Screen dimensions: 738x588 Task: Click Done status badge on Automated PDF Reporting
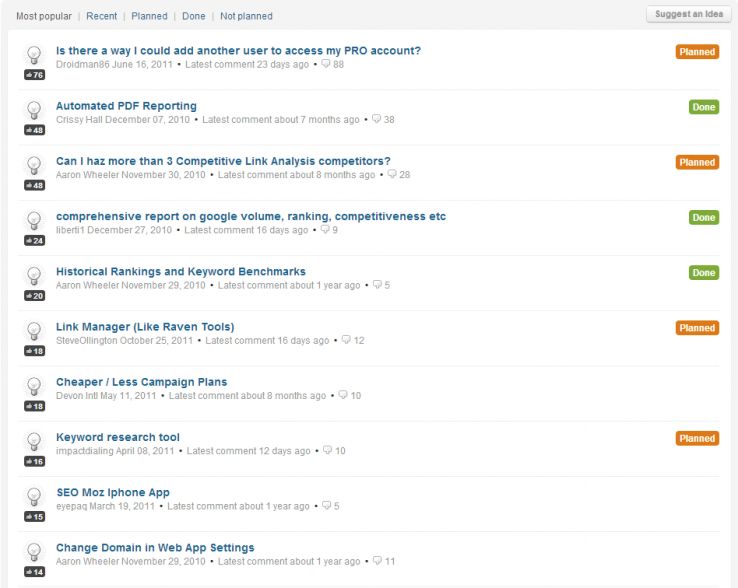click(x=703, y=107)
